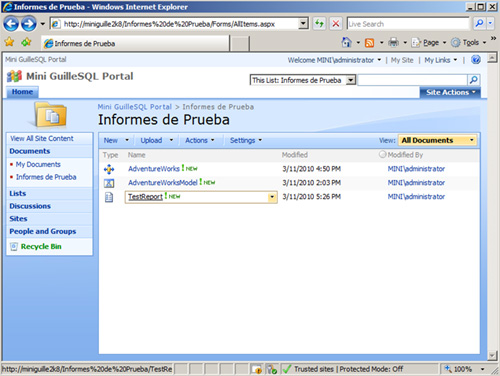Sort by the Name column header
Image resolution: width=500 pixels, height=376 pixels.
pos(136,155)
